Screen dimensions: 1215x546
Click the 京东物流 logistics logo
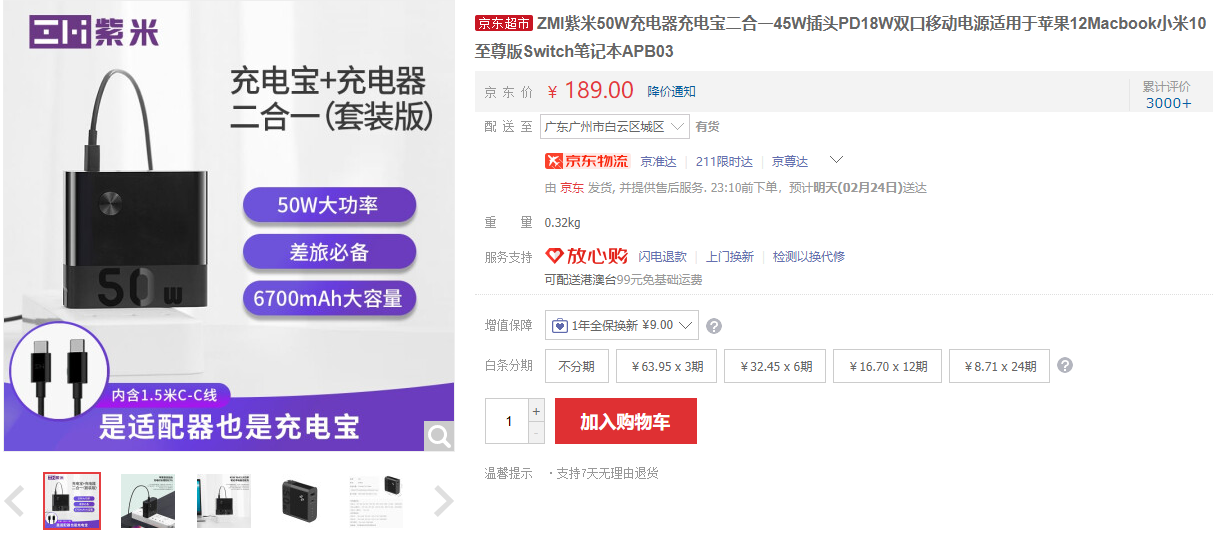coord(587,161)
